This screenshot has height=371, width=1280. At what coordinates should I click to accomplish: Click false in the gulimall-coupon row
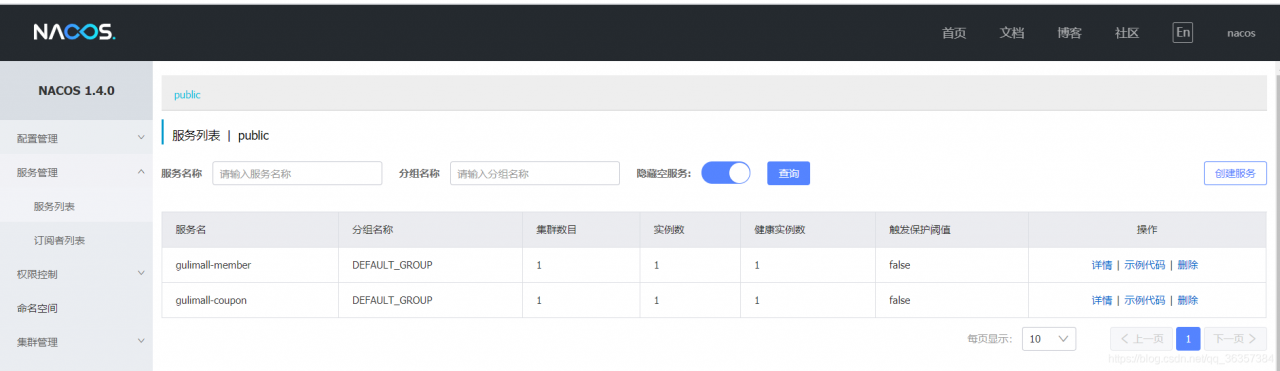click(900, 300)
